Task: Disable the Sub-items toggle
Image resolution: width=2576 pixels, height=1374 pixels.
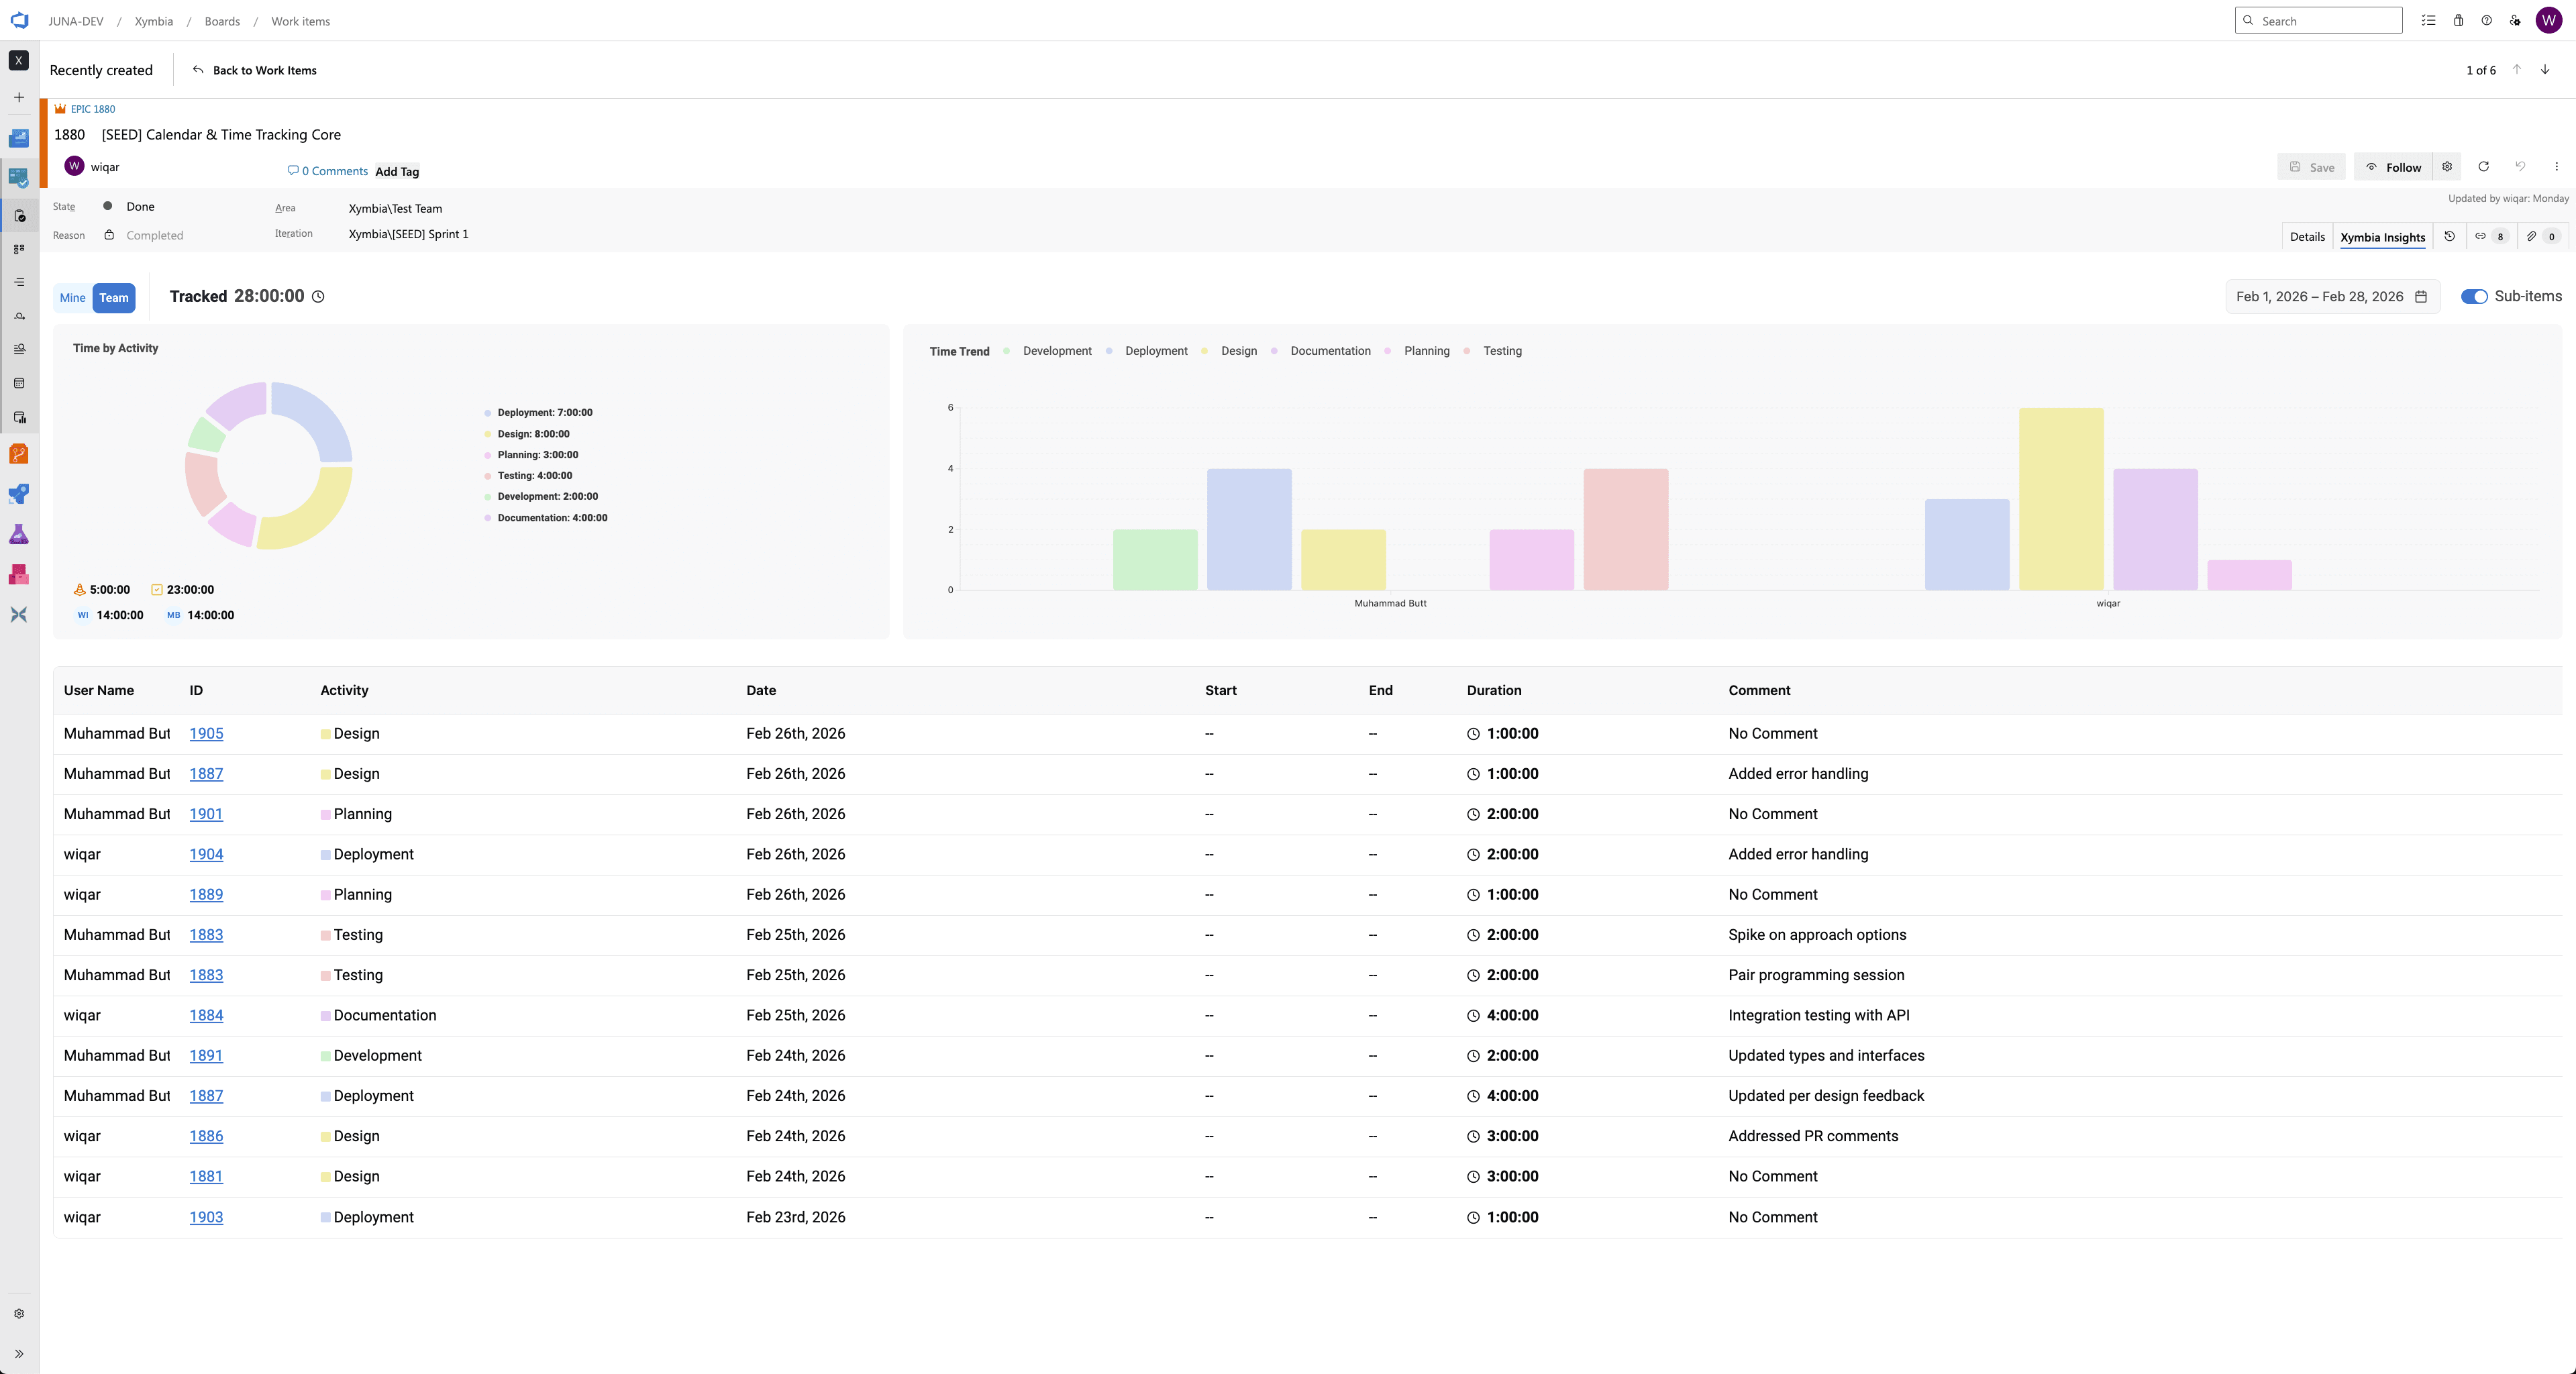Action: pos(2474,296)
